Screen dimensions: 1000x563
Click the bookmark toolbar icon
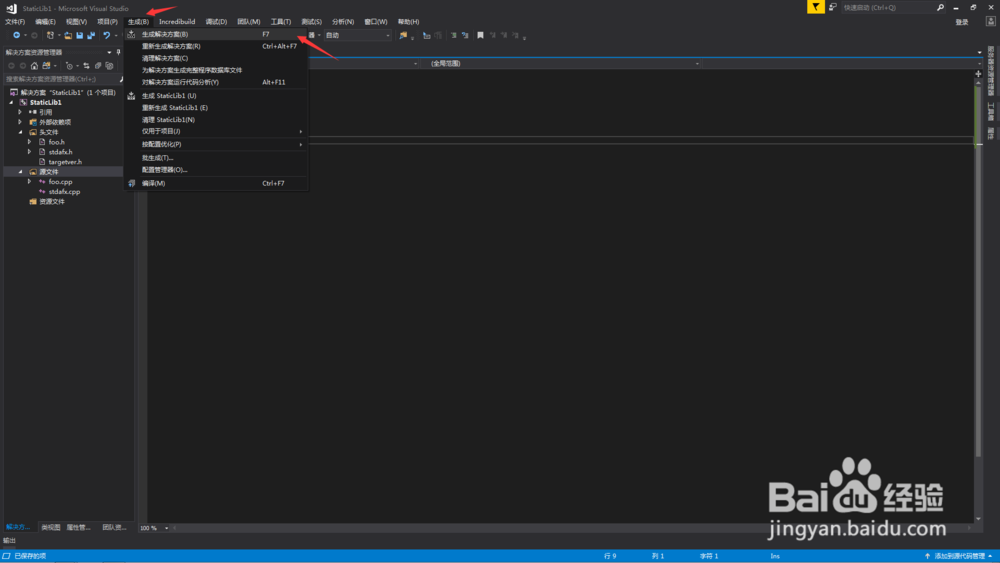(480, 35)
